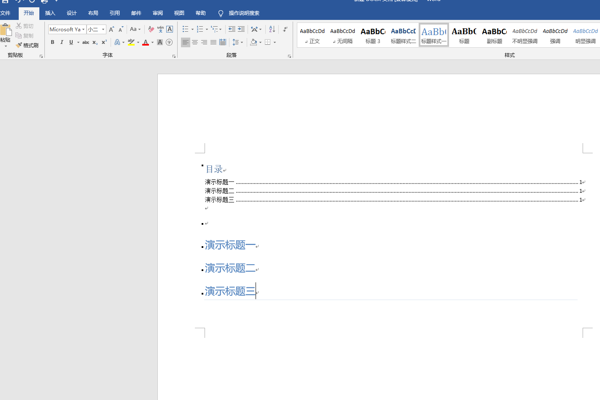
Task: Switch to the 插入 (Insert) tab
Action: 50,13
